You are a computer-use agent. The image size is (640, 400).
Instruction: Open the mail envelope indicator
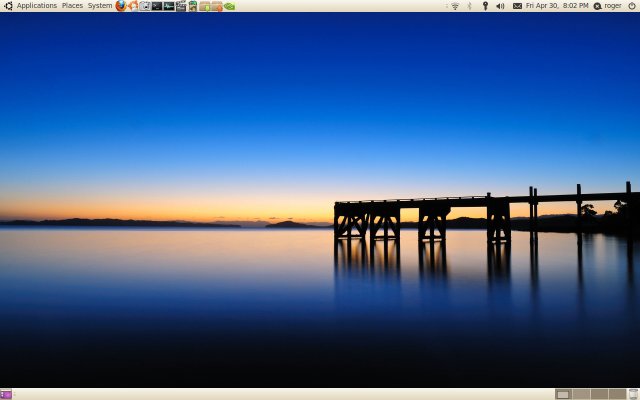[517, 6]
